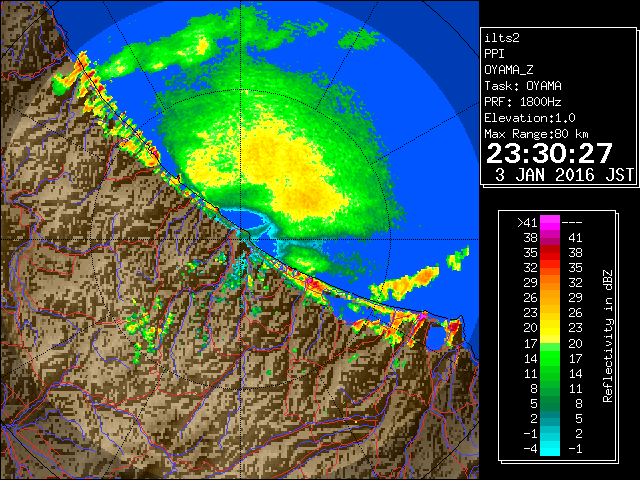Pick the magenta >41 dBZ swatch
The image size is (640, 480).
point(550,223)
